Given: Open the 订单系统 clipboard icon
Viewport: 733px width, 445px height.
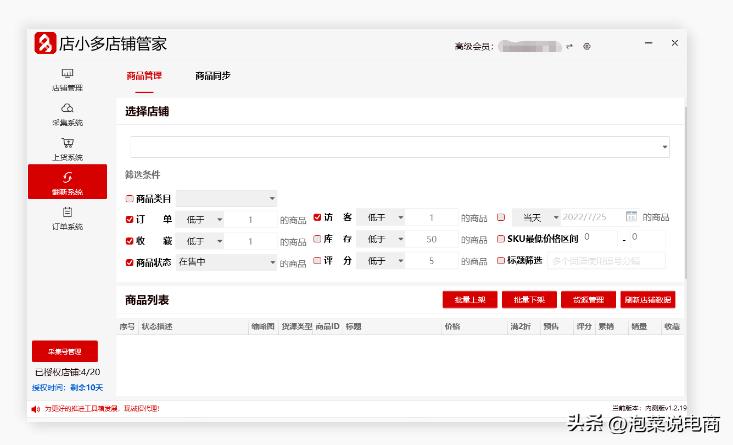Looking at the screenshot, I should point(67,212).
